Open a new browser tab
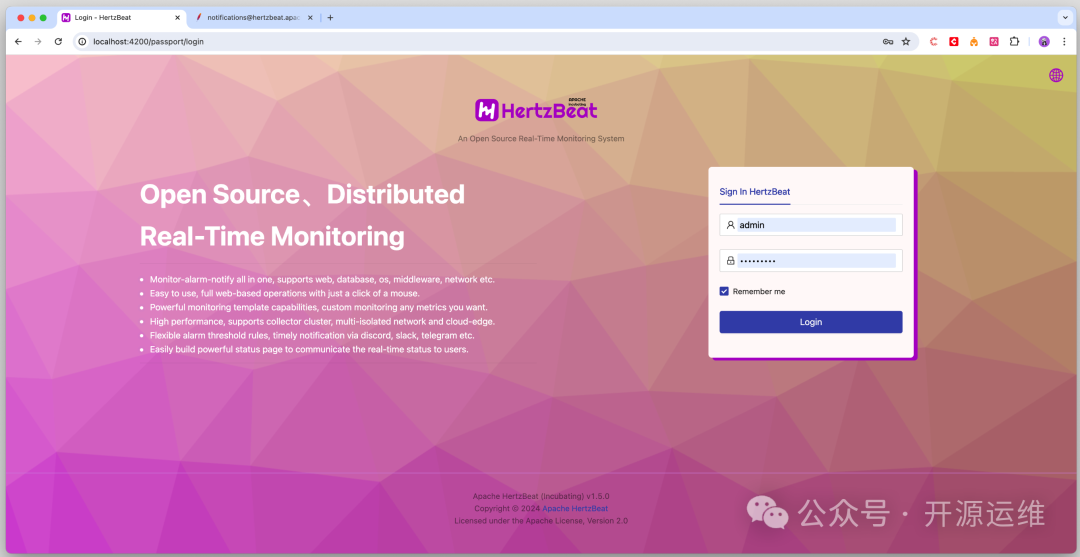The height and width of the screenshot is (557, 1080). [x=330, y=17]
